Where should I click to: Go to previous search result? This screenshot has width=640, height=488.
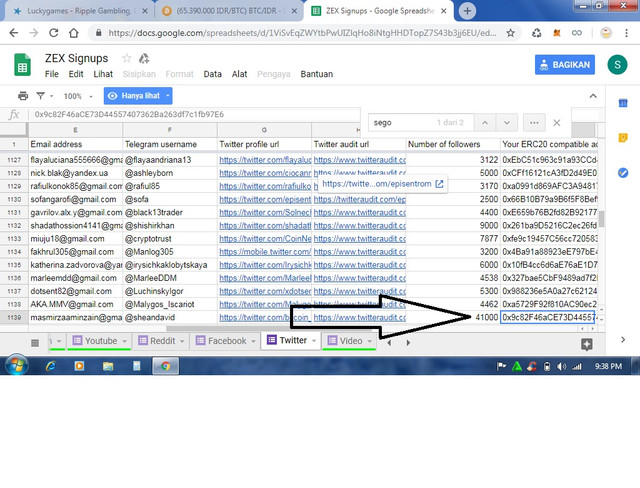point(485,123)
